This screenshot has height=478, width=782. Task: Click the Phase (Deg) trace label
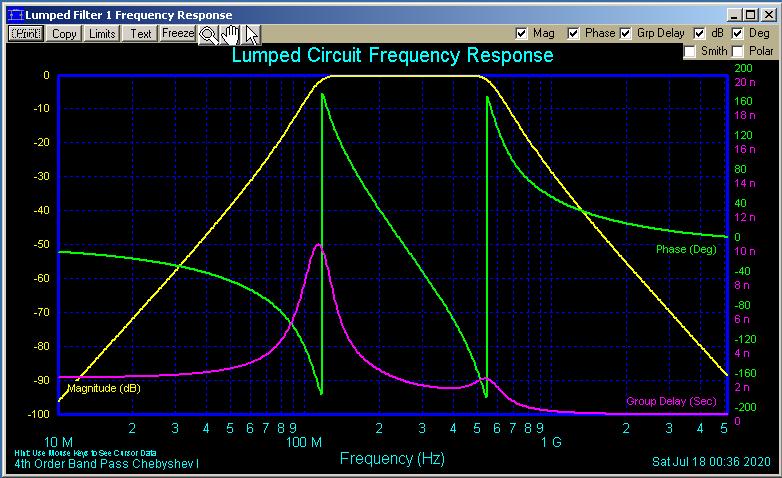[685, 249]
